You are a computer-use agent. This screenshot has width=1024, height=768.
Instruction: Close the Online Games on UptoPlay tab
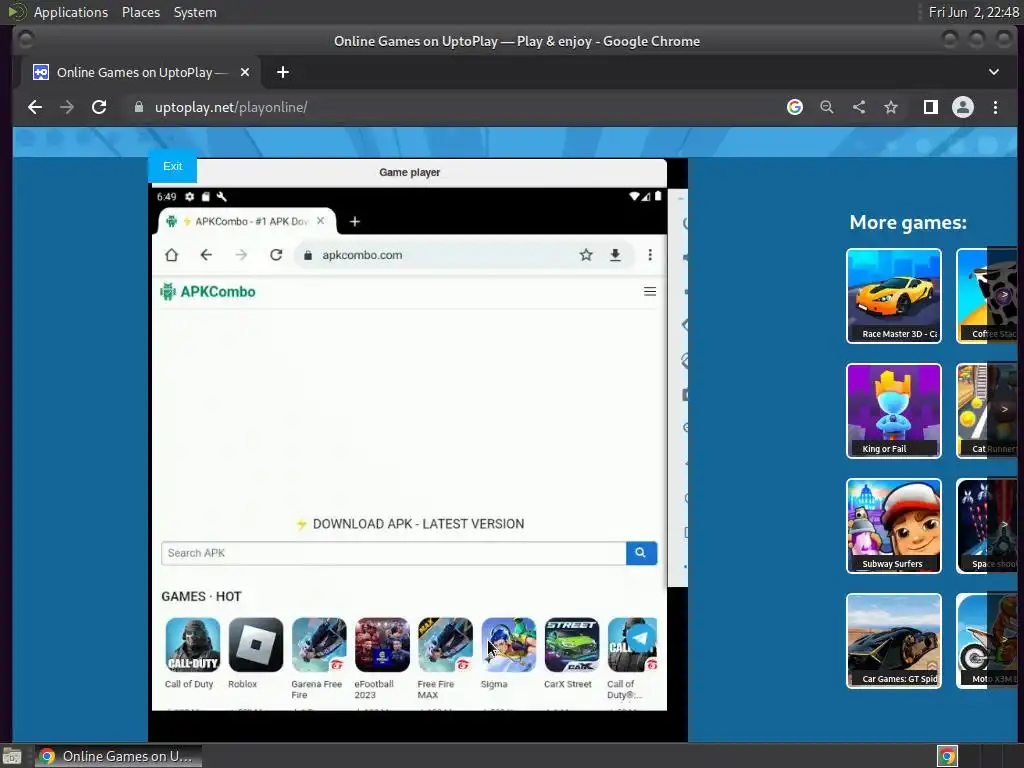tap(245, 72)
